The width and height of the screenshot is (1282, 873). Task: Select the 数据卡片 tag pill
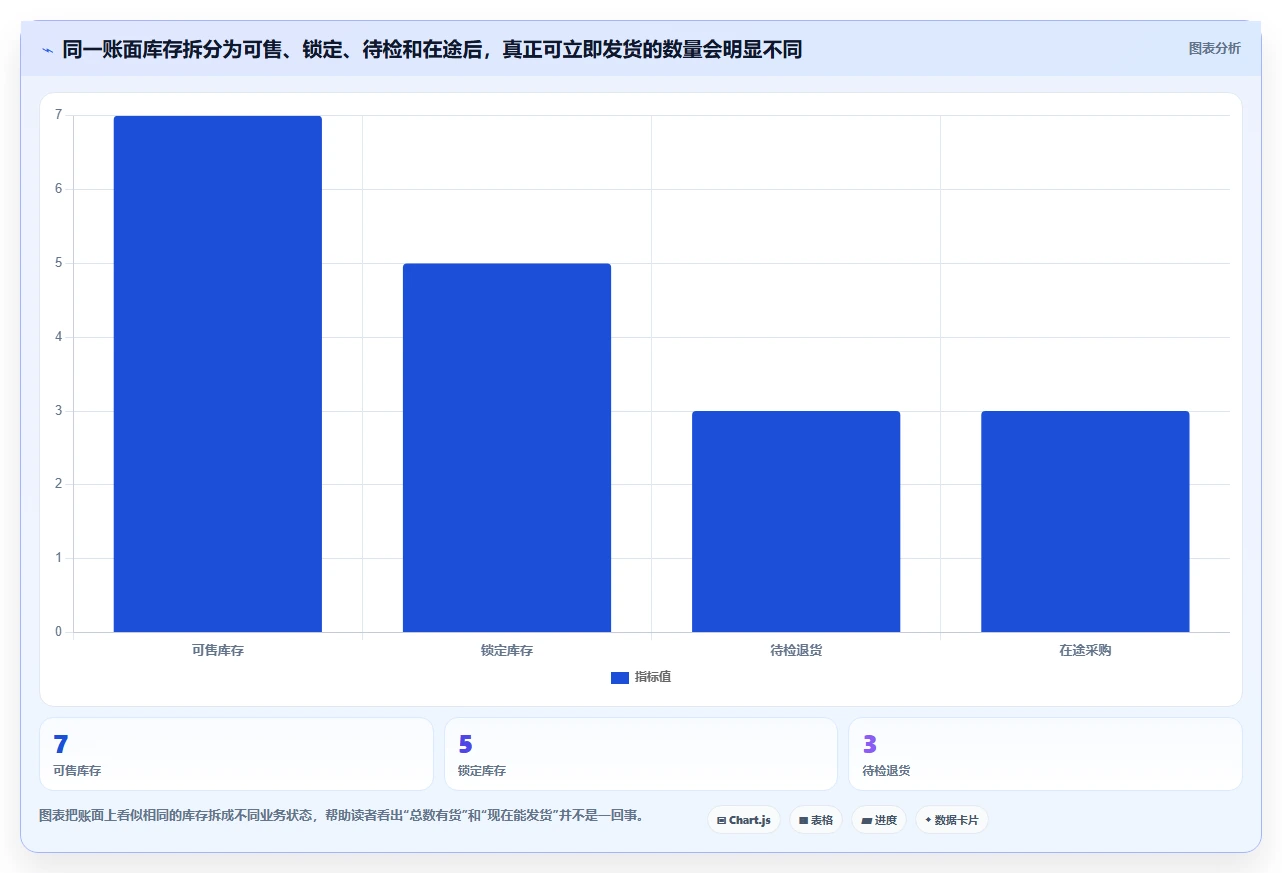pos(952,820)
